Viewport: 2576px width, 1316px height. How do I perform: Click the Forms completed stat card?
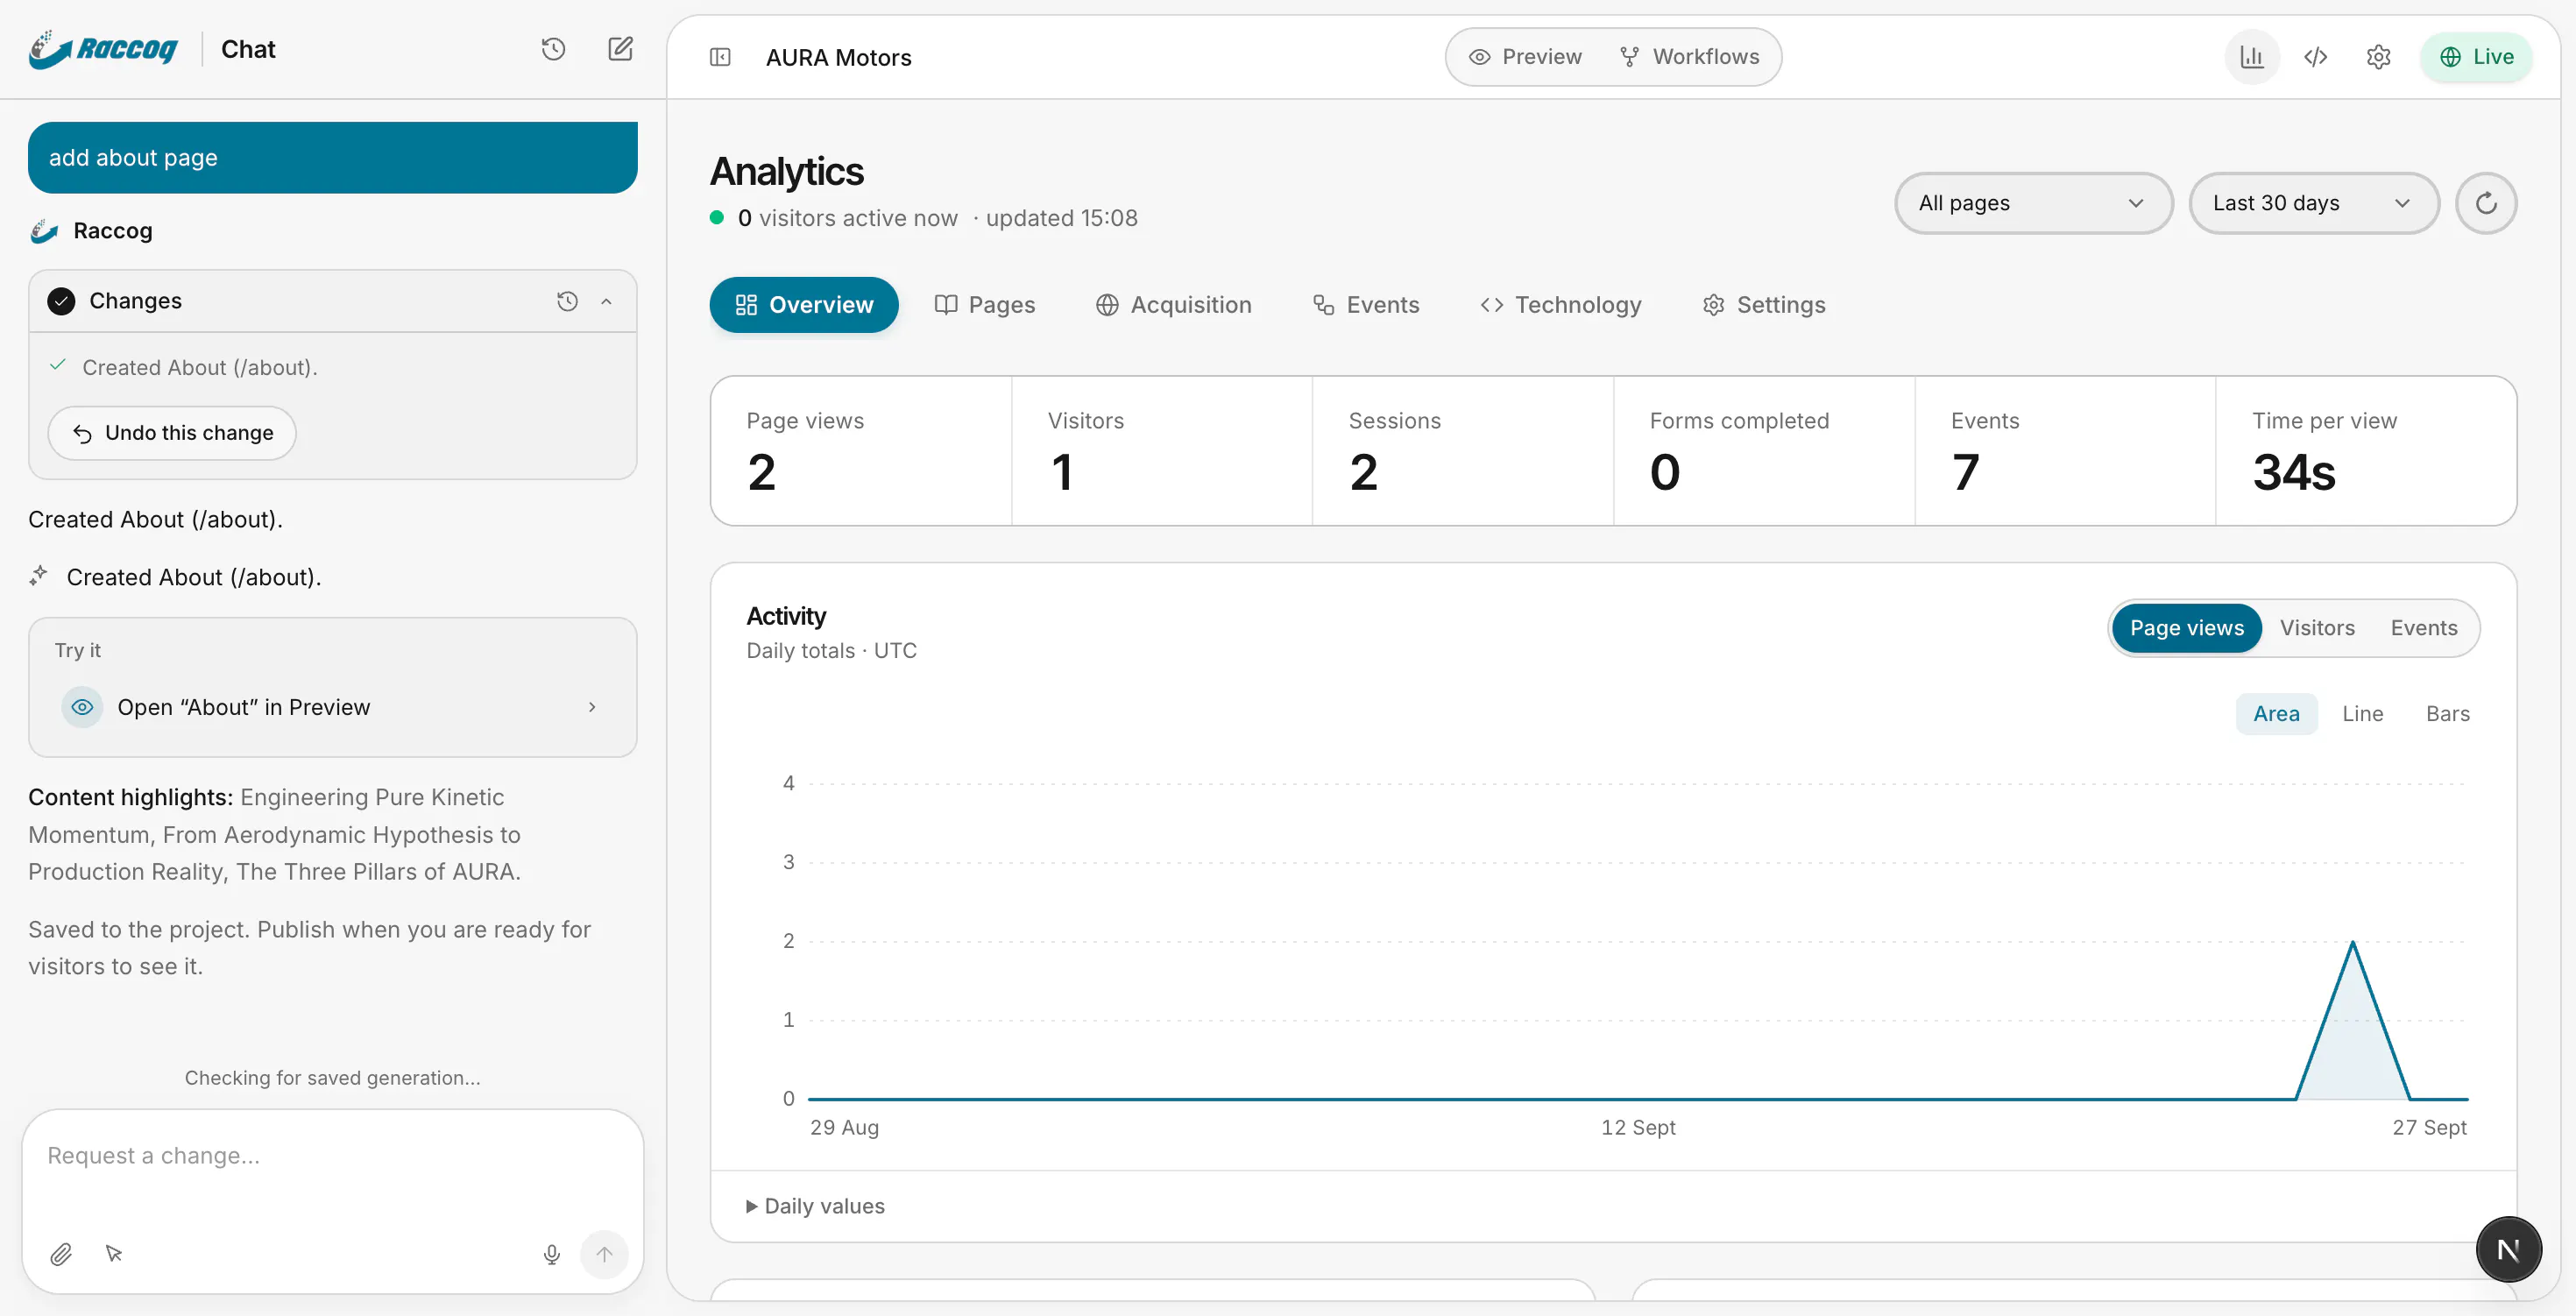[1764, 451]
